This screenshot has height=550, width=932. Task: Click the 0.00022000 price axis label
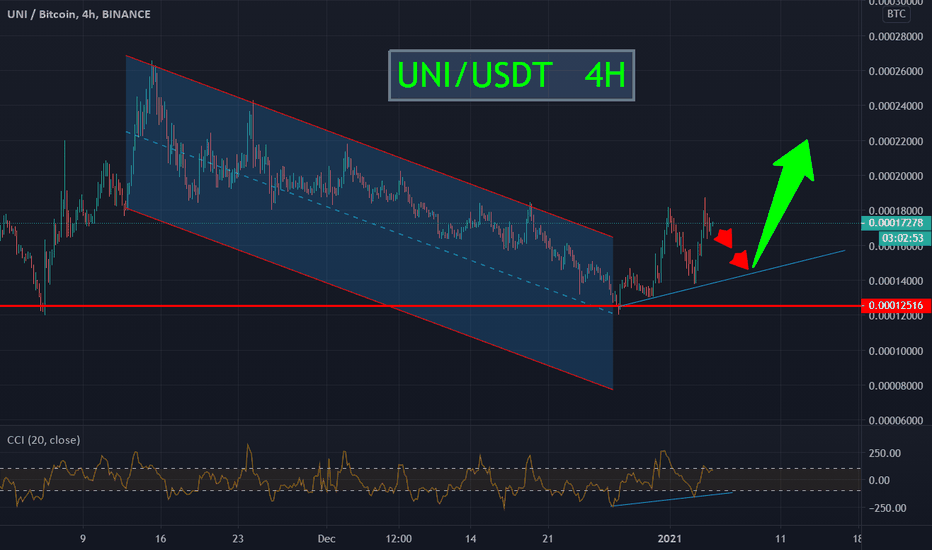tap(896, 142)
